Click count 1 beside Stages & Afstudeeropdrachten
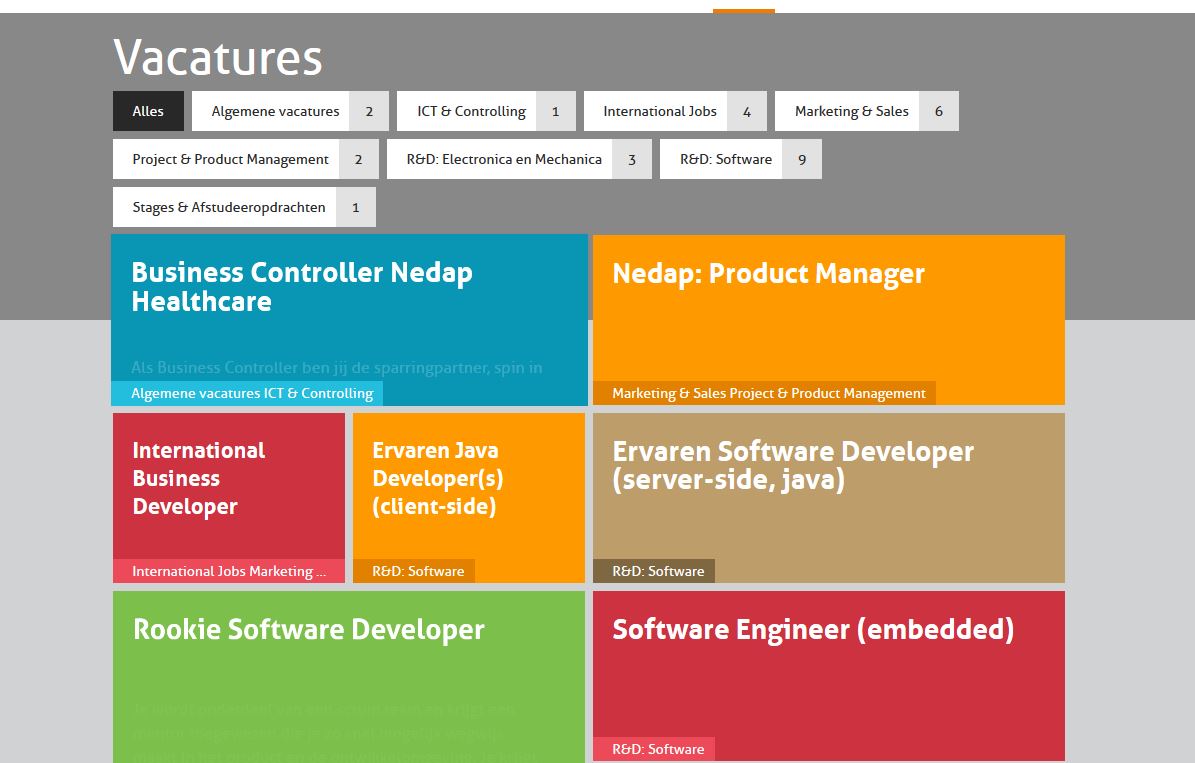The image size is (1195, 763). coord(356,207)
